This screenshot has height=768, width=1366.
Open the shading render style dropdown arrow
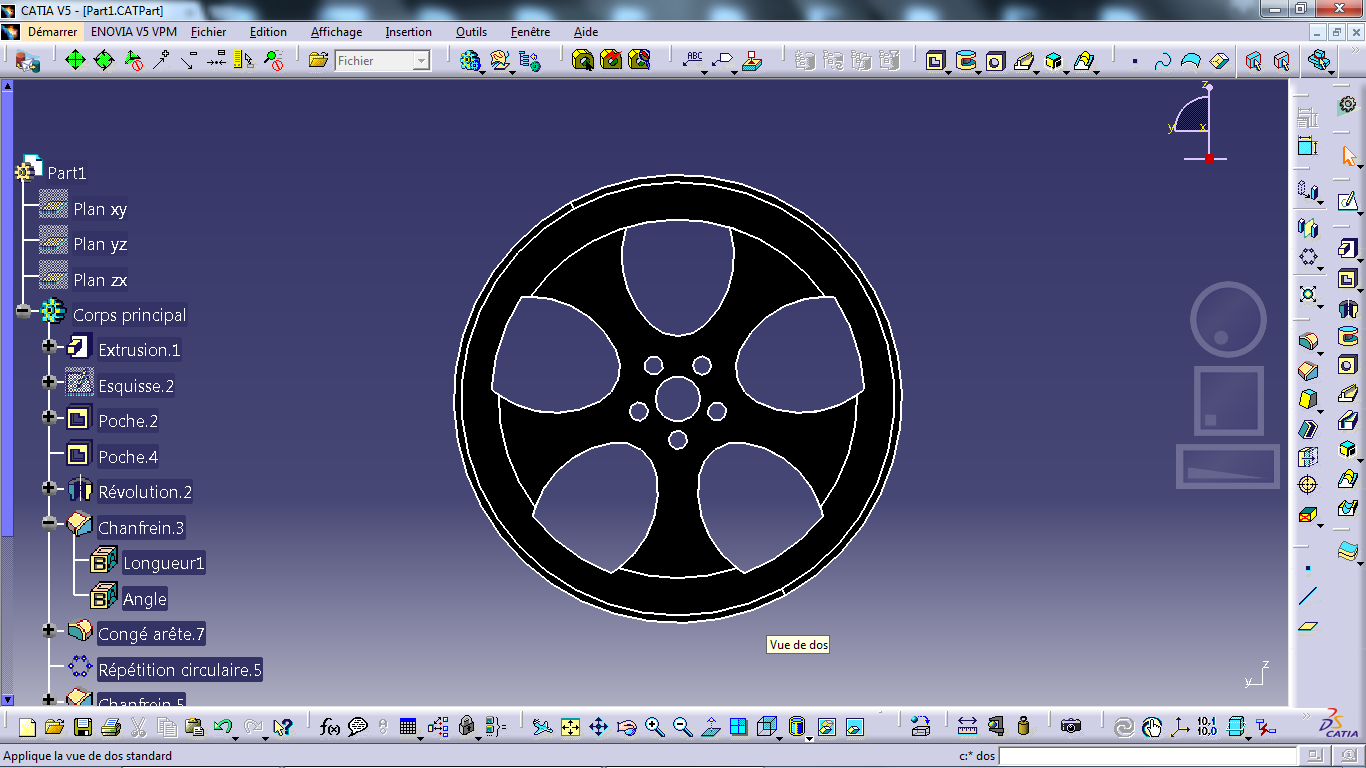pyautogui.click(x=808, y=738)
